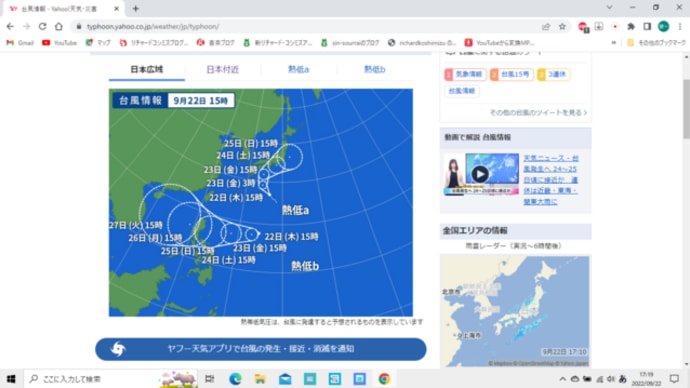The width and height of the screenshot is (690, 388).
Task: Open File Explorer from the taskbar
Action: (x=260, y=379)
